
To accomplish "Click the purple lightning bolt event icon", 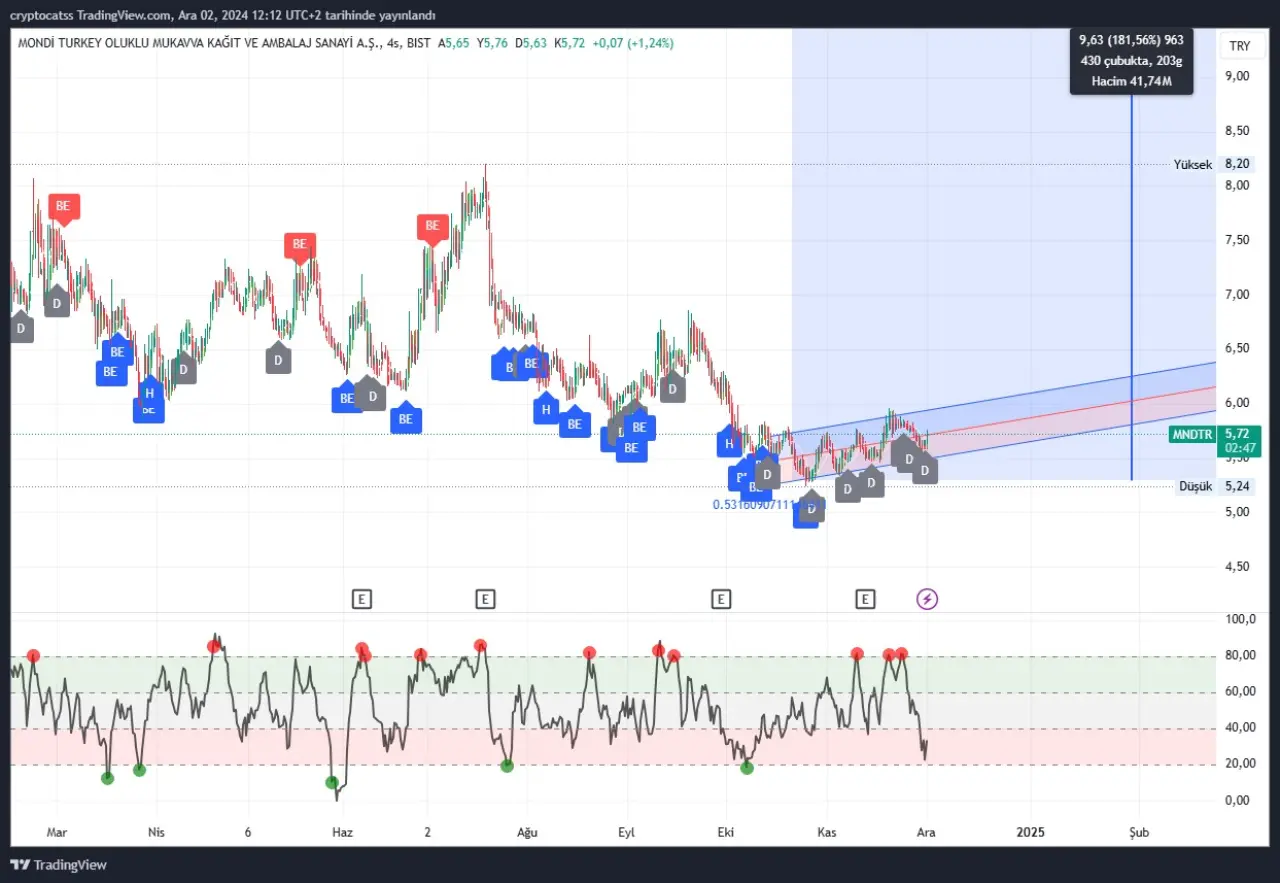I will click(927, 599).
